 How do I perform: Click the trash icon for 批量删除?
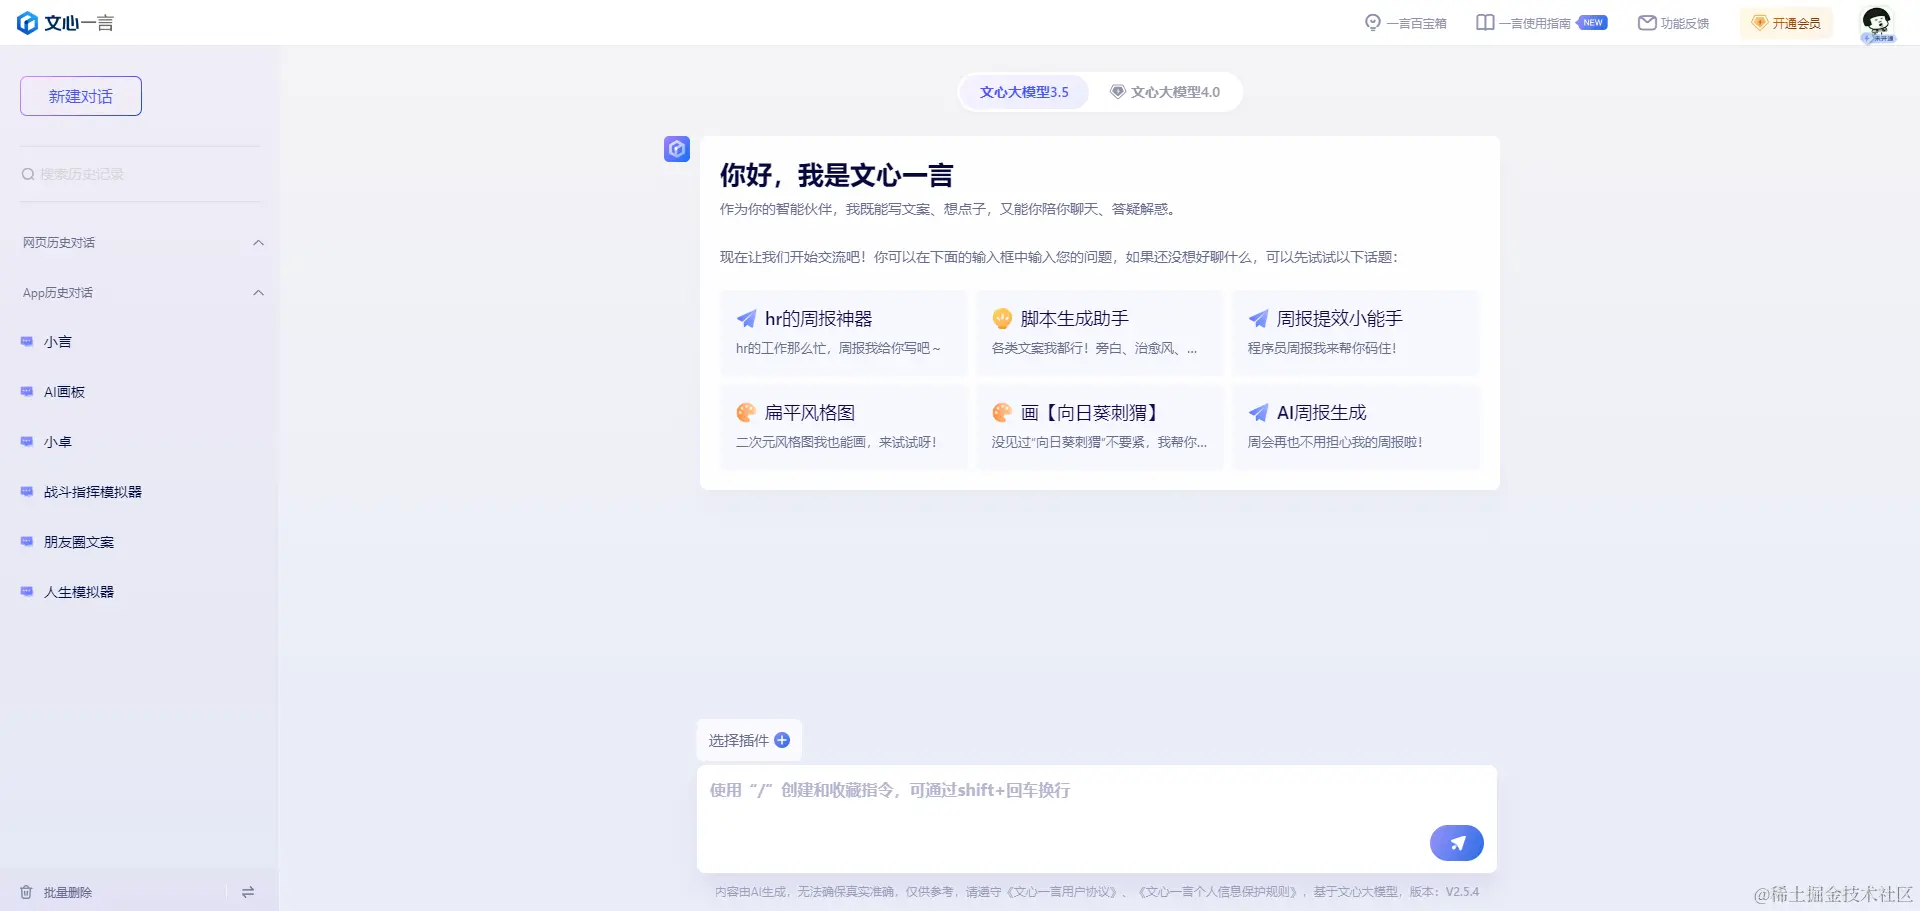26,892
